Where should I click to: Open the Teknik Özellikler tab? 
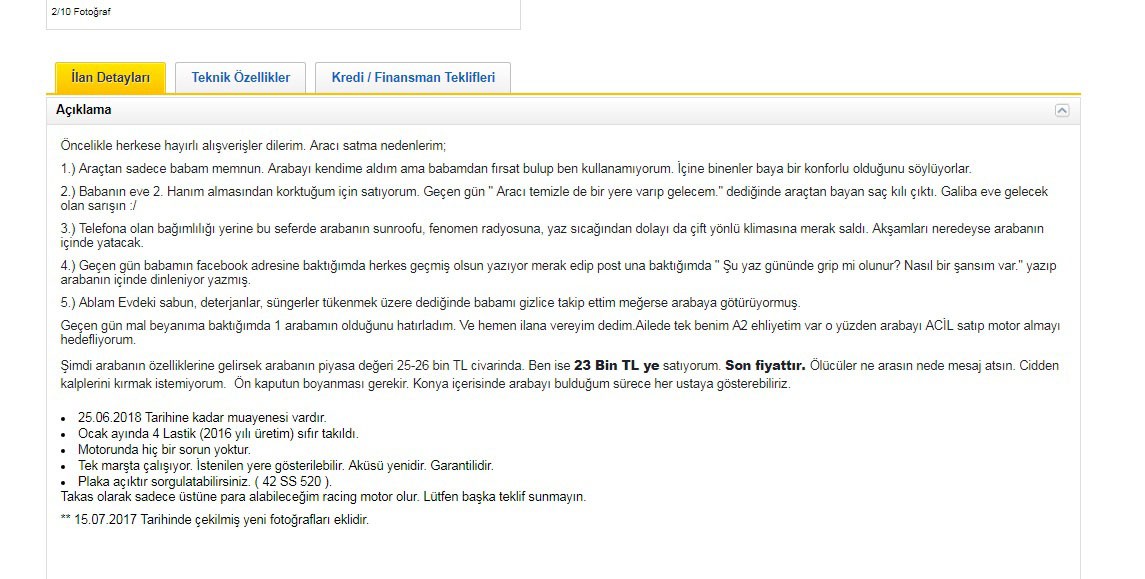[x=240, y=77]
